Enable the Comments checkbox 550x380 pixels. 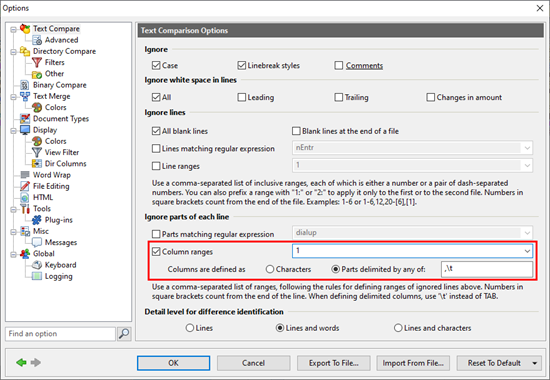click(x=338, y=66)
